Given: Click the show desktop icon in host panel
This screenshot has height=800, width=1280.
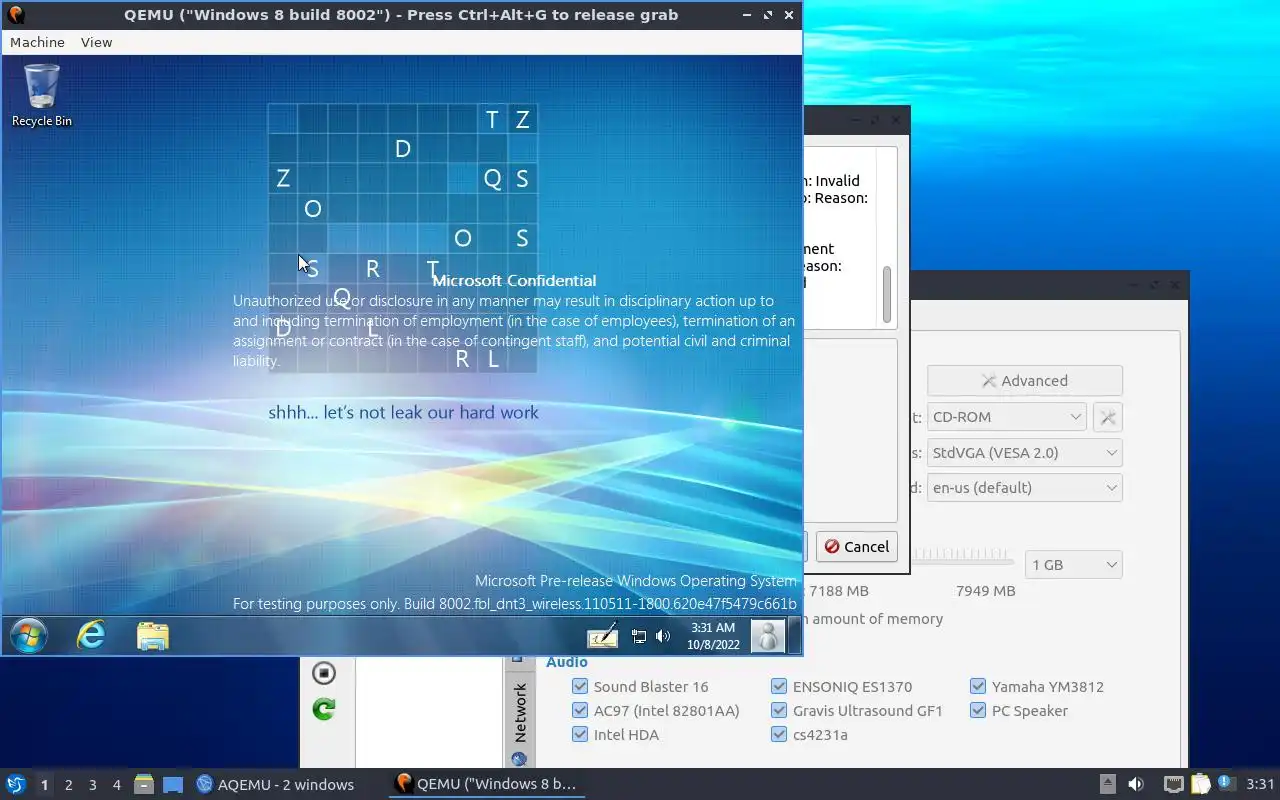Looking at the screenshot, I should [x=173, y=784].
